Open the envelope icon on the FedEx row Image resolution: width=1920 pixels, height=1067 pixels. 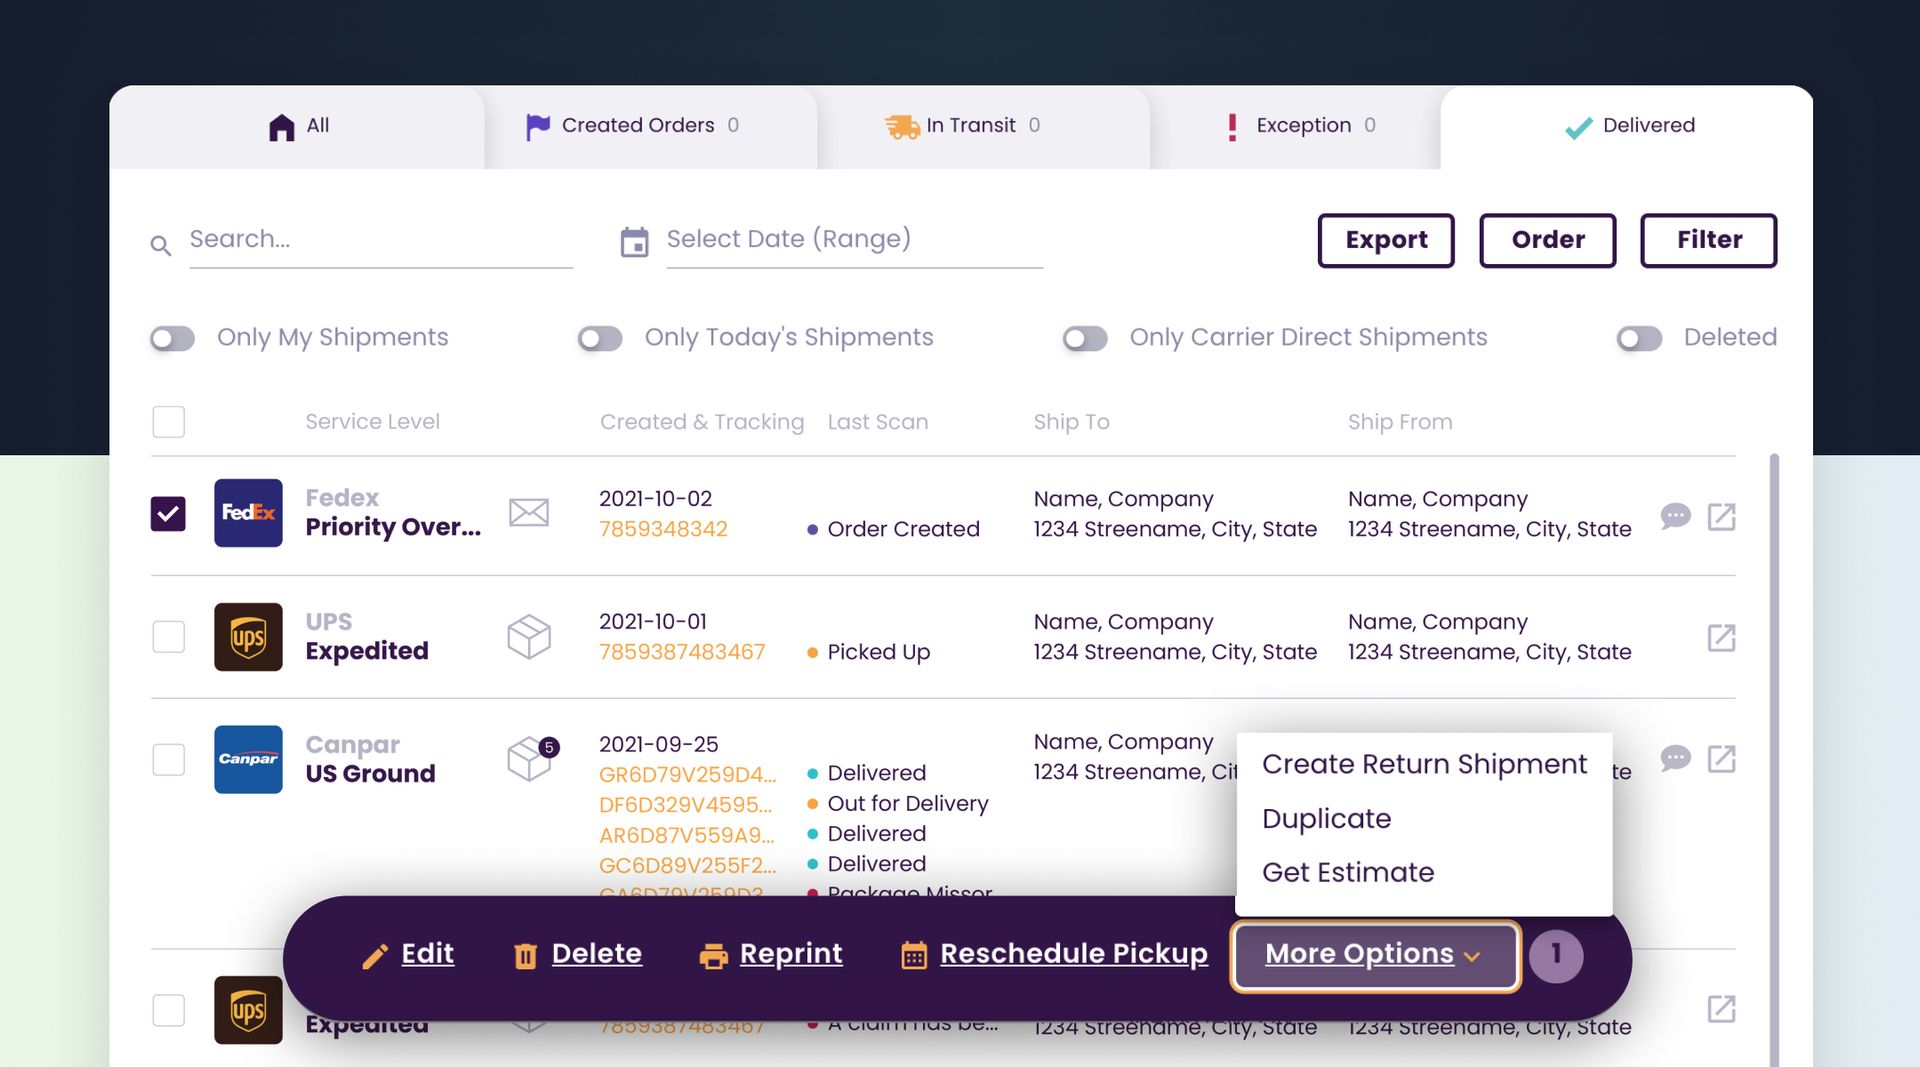(529, 512)
